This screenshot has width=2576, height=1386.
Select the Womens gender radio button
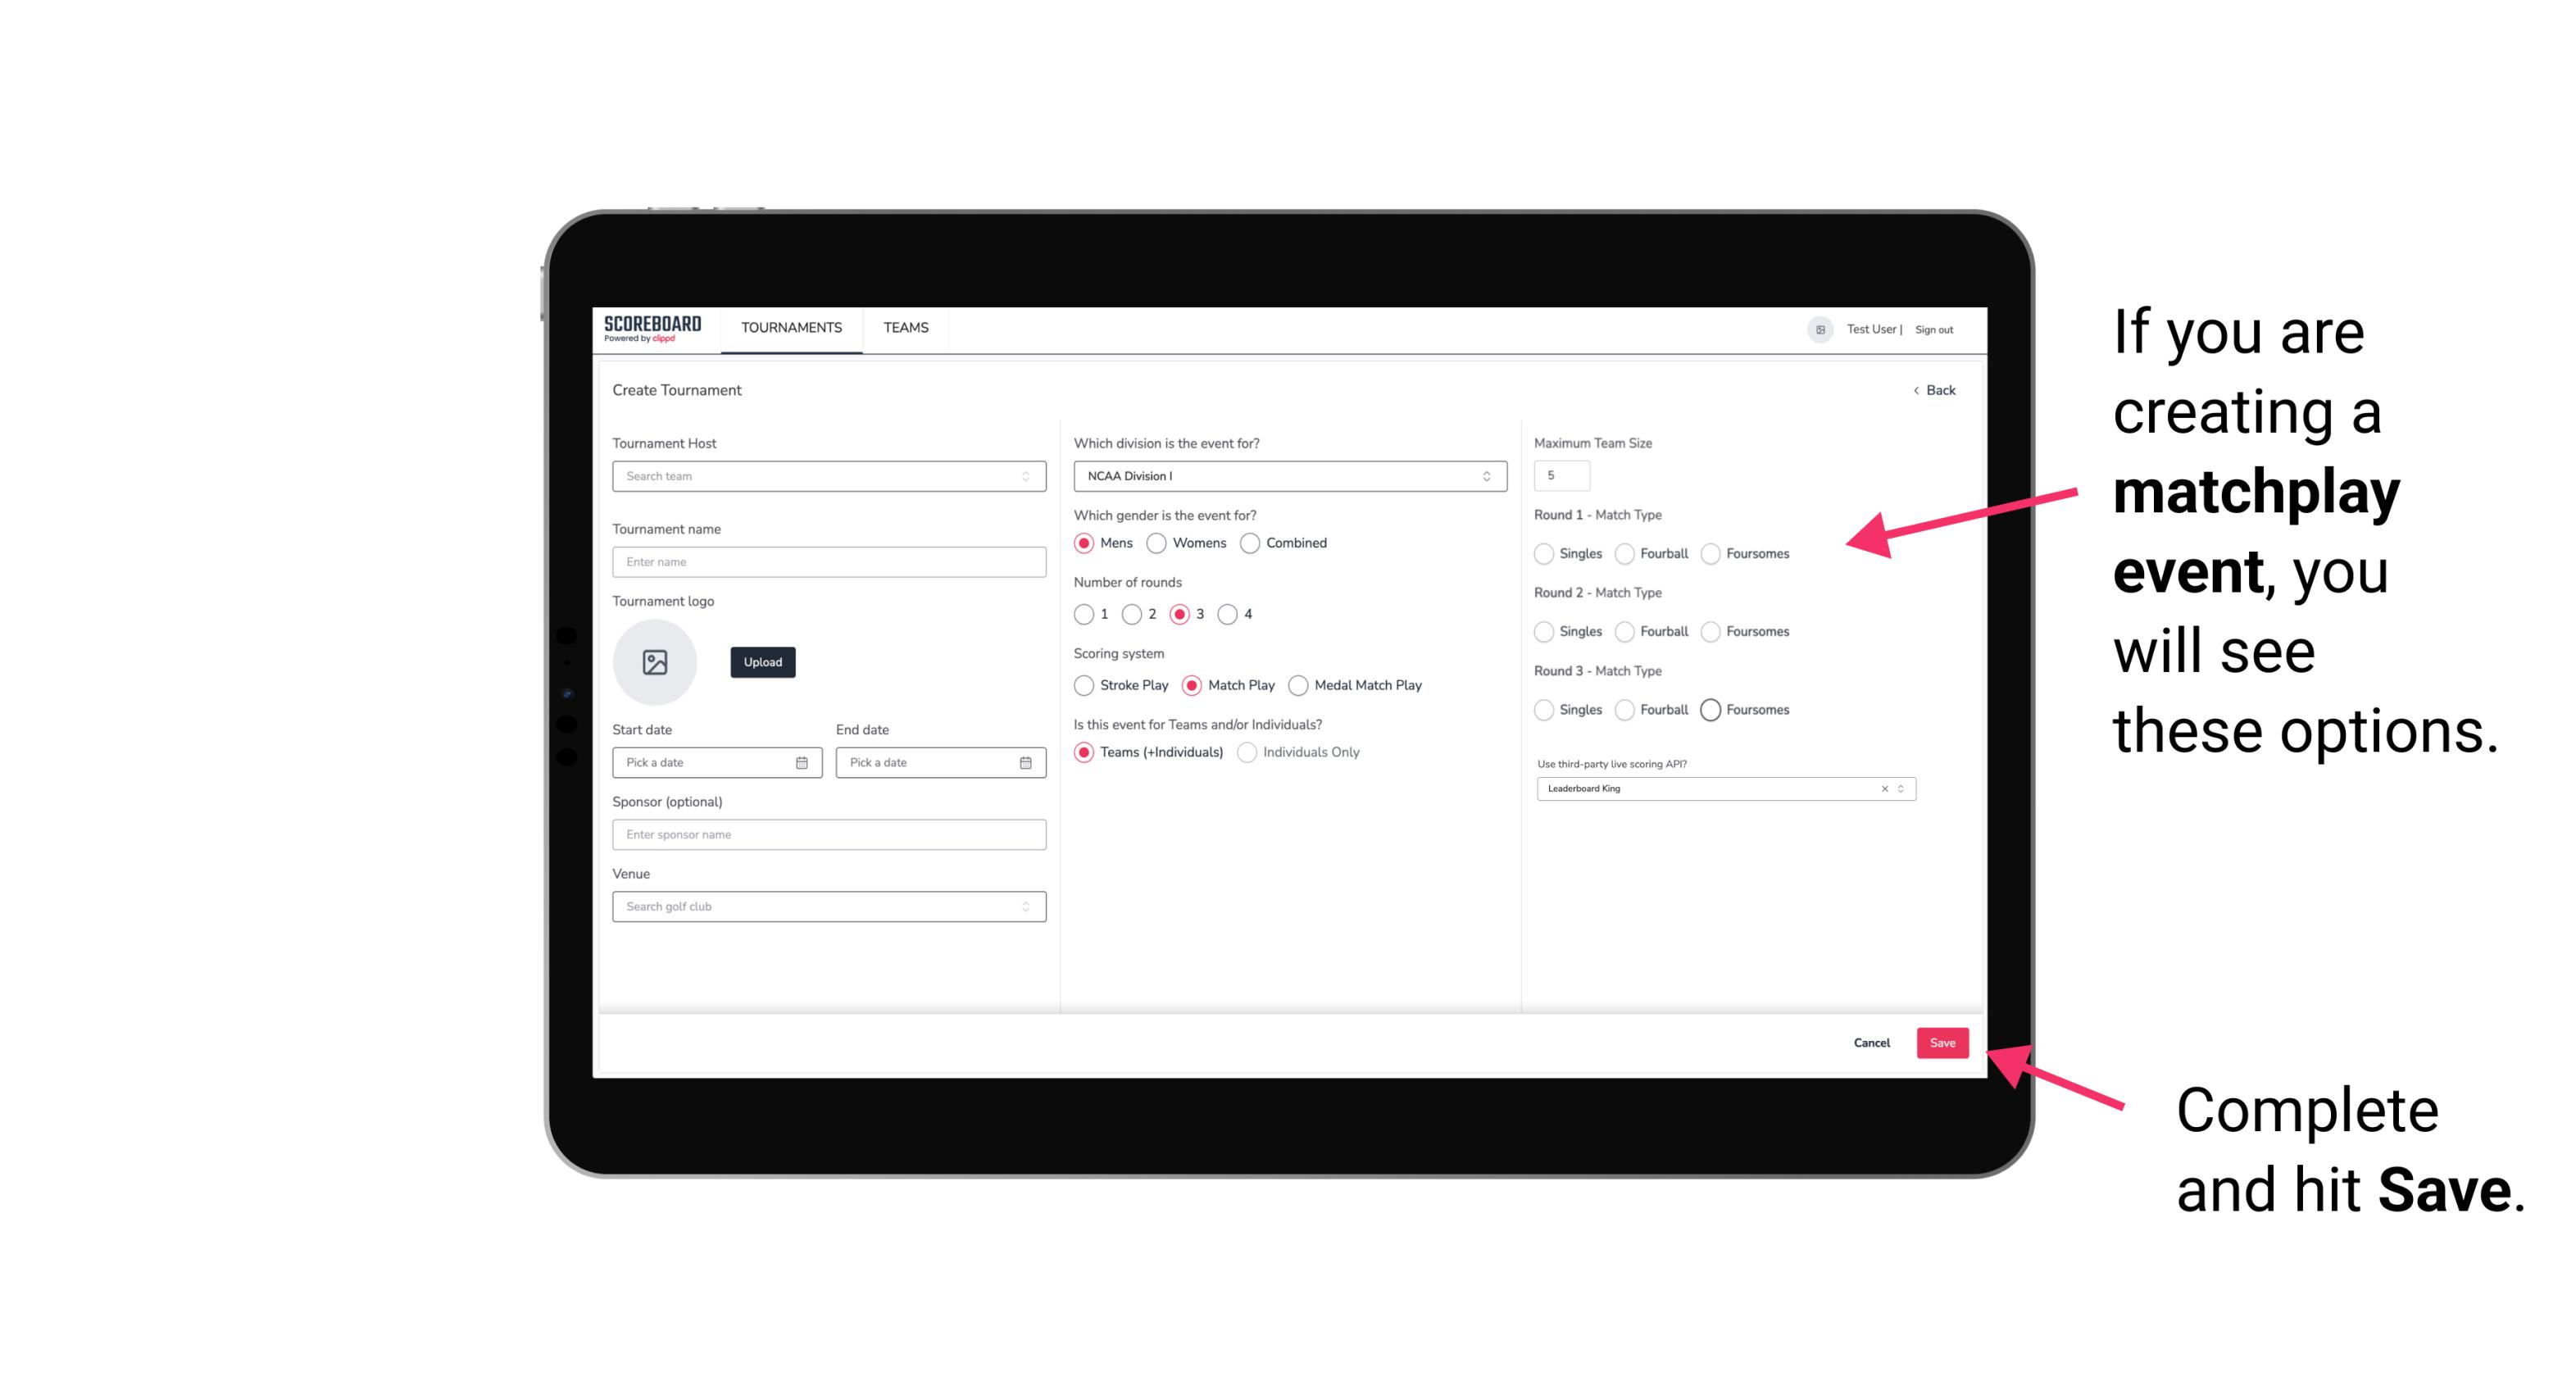(1158, 543)
